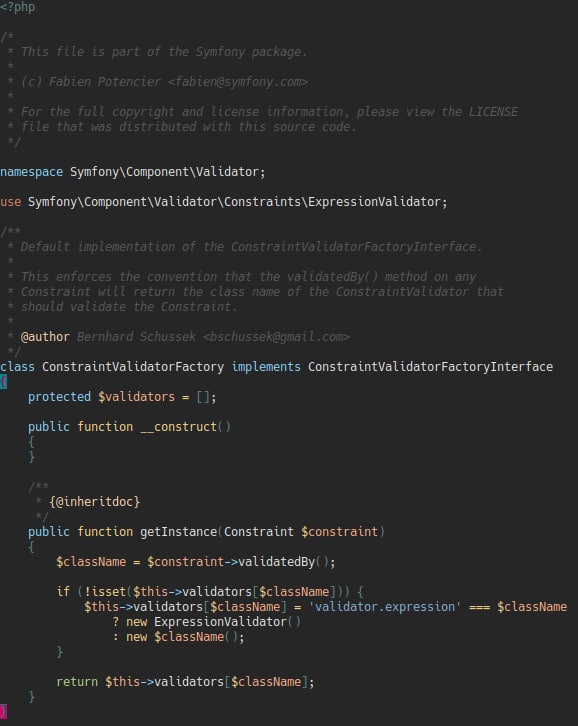This screenshot has width=578, height=726.
Task: Click 'file that was distributed with this source code.' line
Action: (188, 127)
